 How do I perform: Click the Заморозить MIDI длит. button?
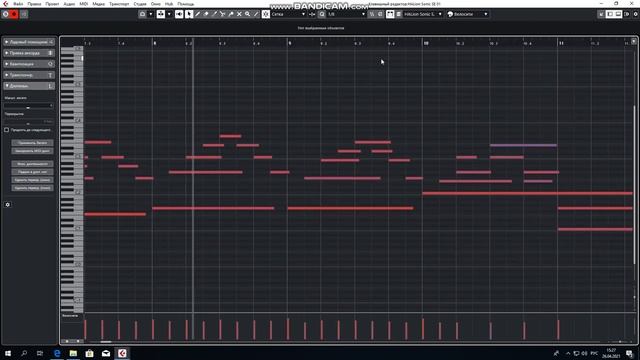click(x=32, y=151)
